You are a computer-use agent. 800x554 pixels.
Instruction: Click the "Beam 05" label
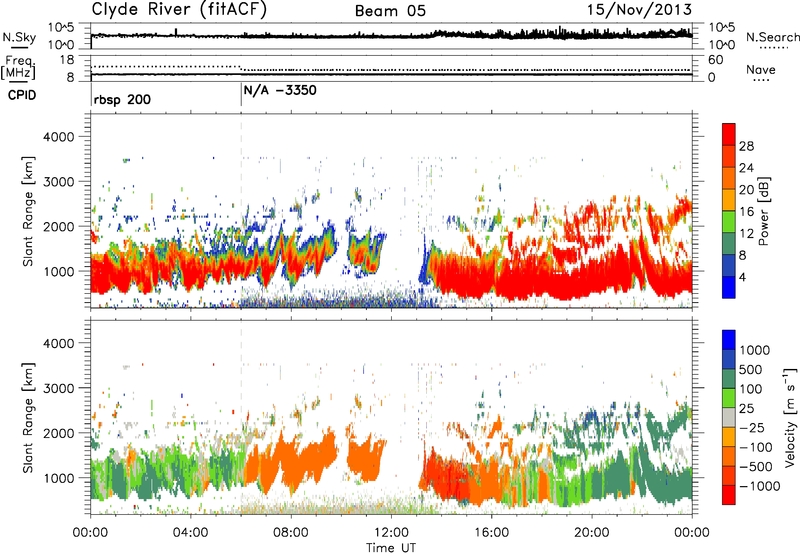coord(390,11)
